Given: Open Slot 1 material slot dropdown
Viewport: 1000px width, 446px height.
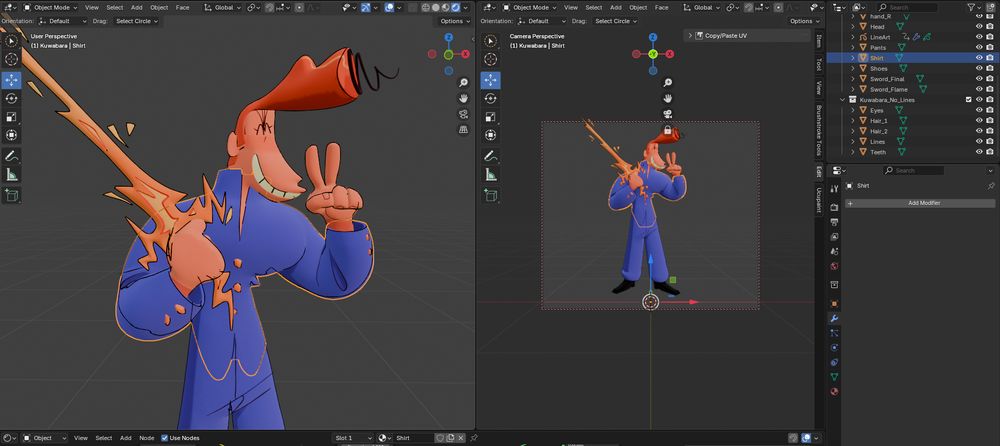Looking at the screenshot, I should point(353,438).
